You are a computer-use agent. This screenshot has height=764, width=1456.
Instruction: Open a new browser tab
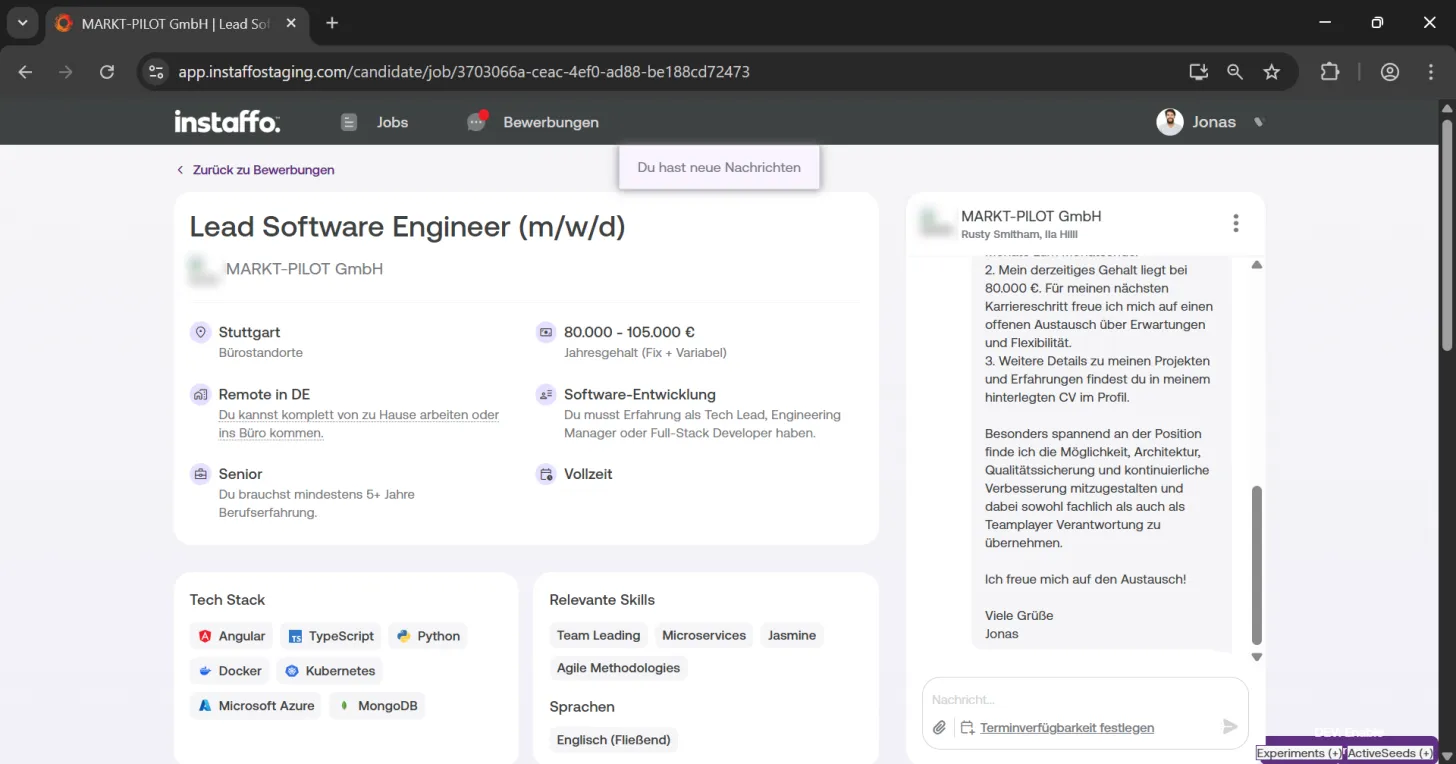(332, 23)
